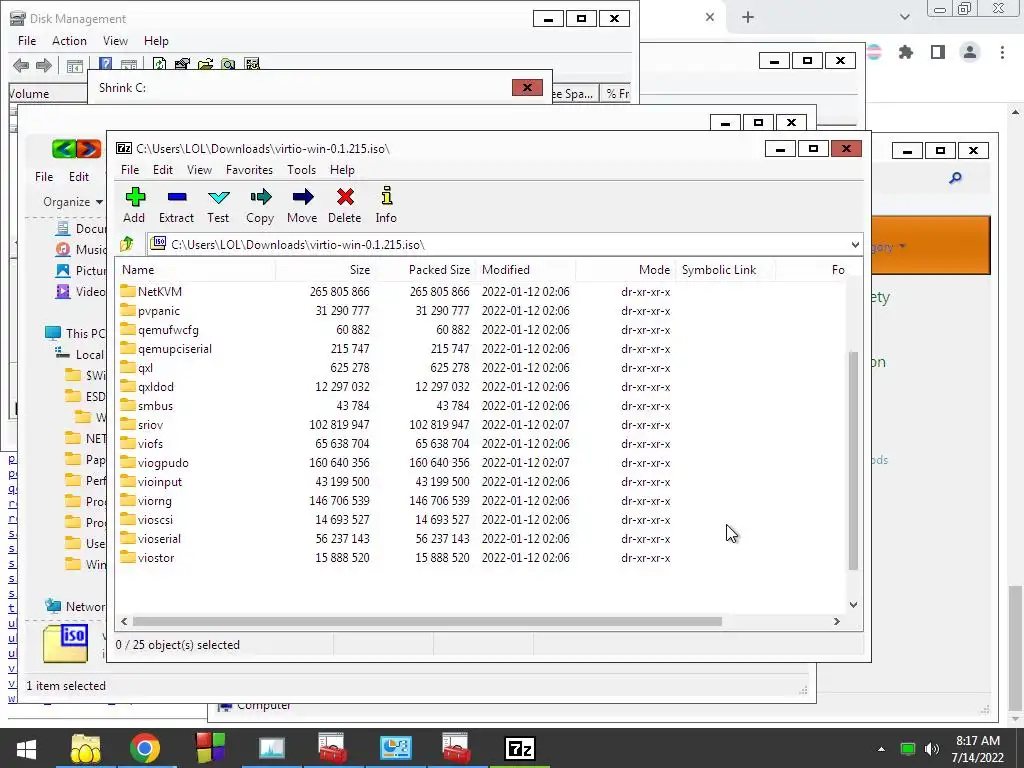Open Chrome from the taskbar
Screen dimensions: 1024x768
pos(145,748)
